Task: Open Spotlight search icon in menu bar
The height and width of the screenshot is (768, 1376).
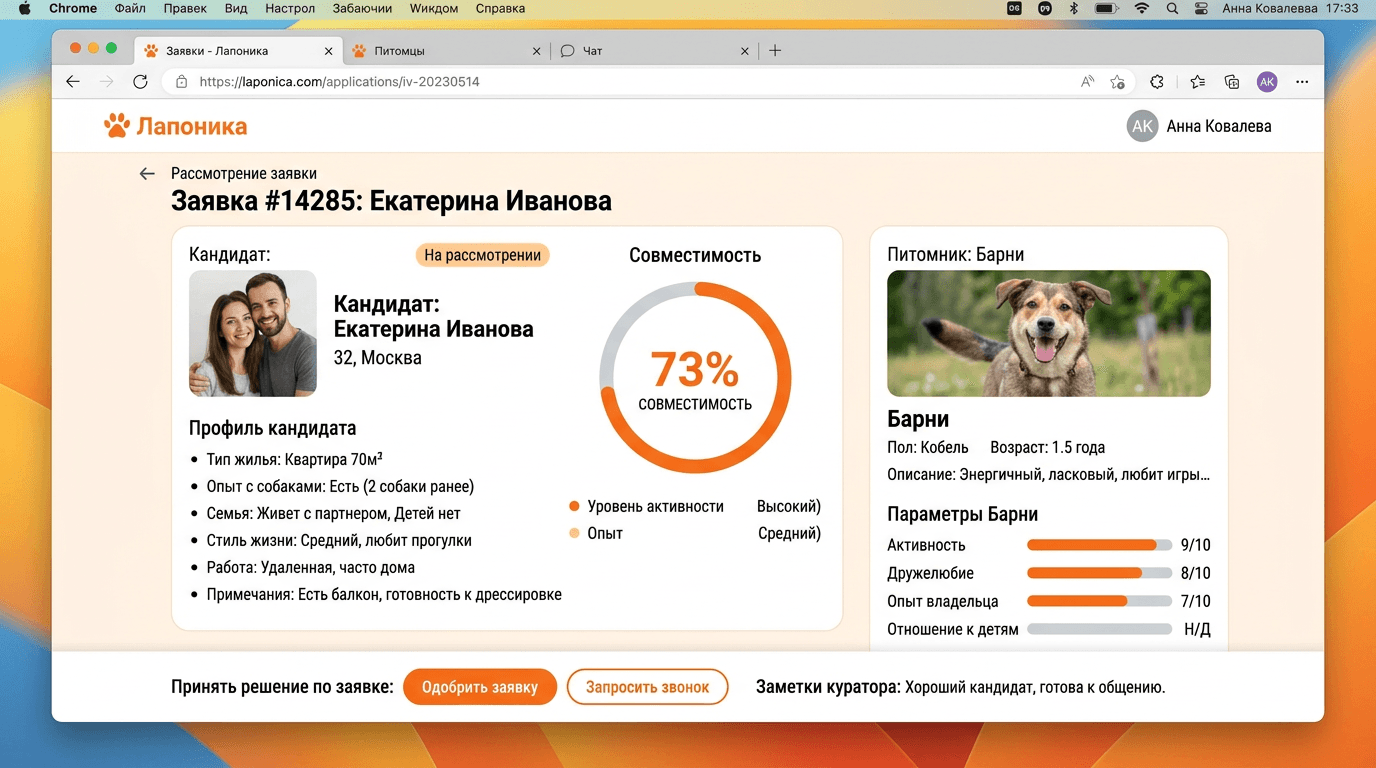Action: [1172, 9]
